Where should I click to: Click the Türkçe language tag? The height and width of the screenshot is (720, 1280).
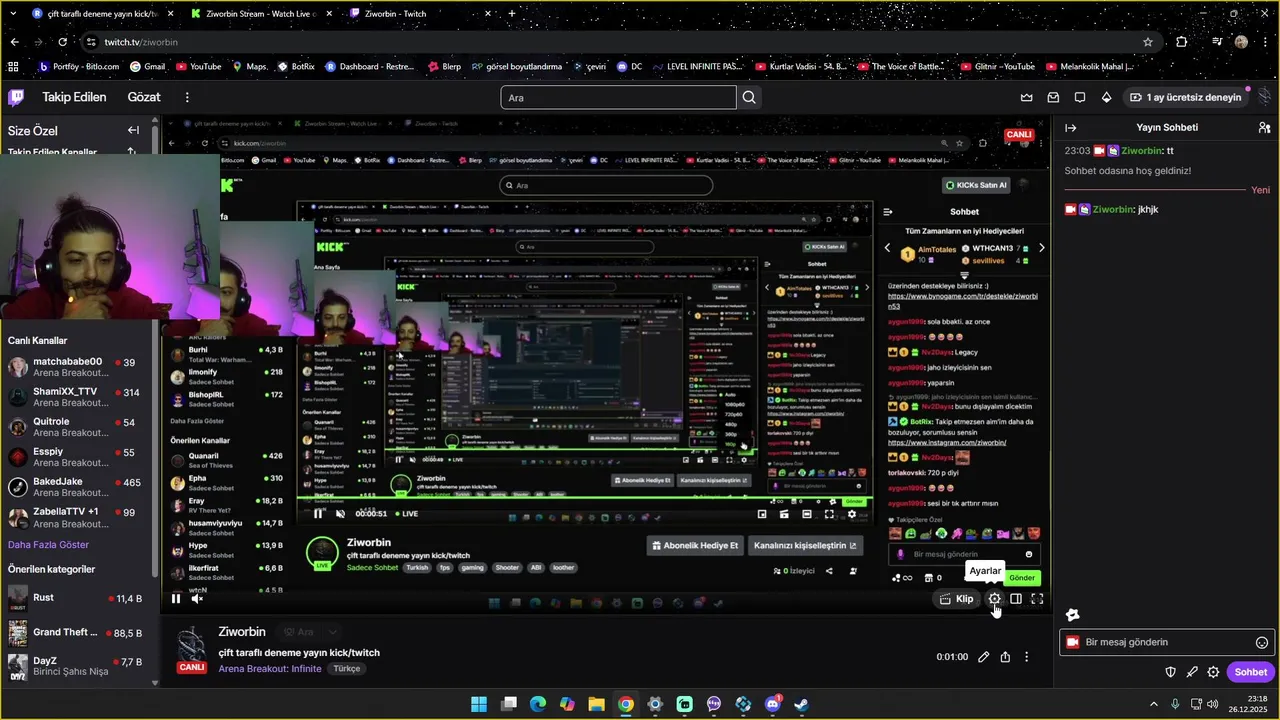point(347,669)
